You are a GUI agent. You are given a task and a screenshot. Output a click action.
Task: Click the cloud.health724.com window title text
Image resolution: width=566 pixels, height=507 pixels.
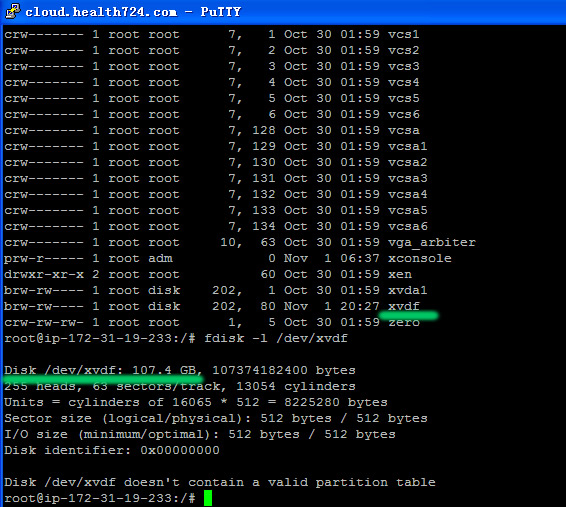[101, 12]
